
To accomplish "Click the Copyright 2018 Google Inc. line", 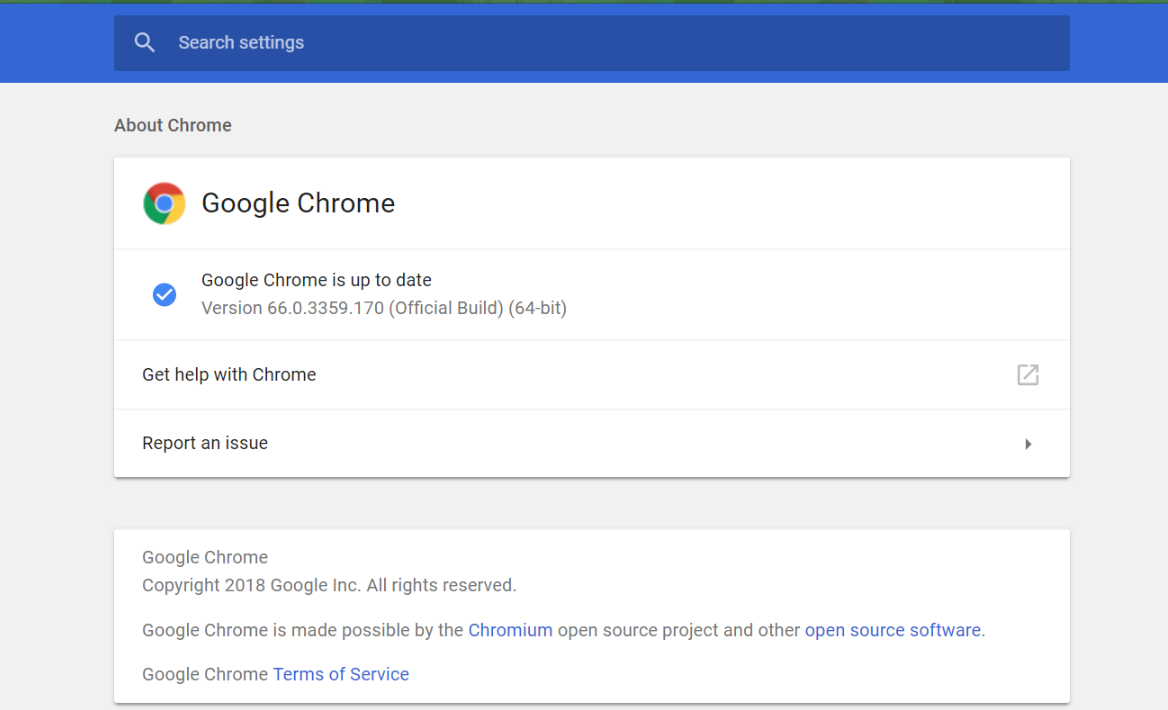I will [x=329, y=586].
